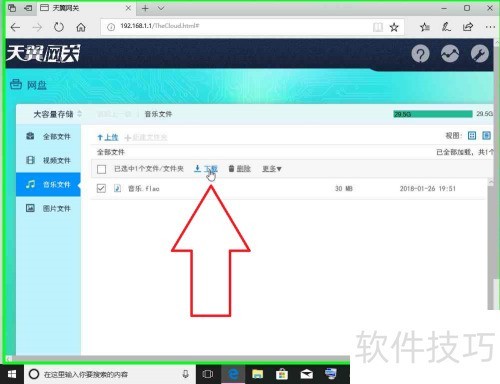The image size is (500, 384).
Task: Select 全部文件 in the sidebar
Action: (x=48, y=136)
